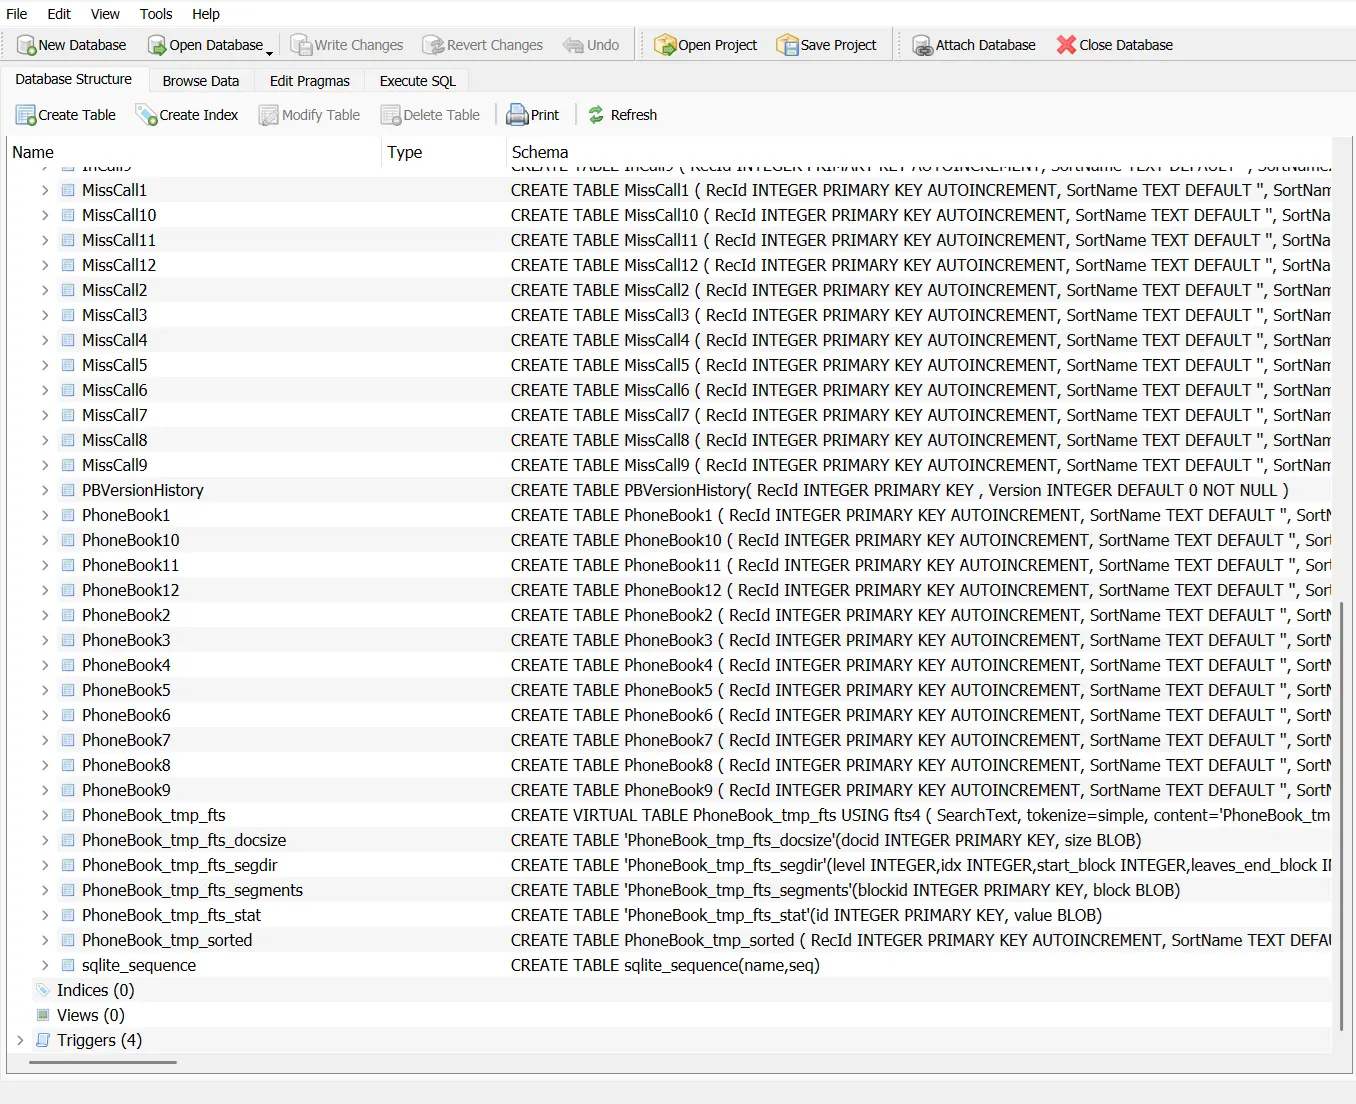Viewport: 1356px width, 1104px height.
Task: Open the File menu
Action: 17,14
